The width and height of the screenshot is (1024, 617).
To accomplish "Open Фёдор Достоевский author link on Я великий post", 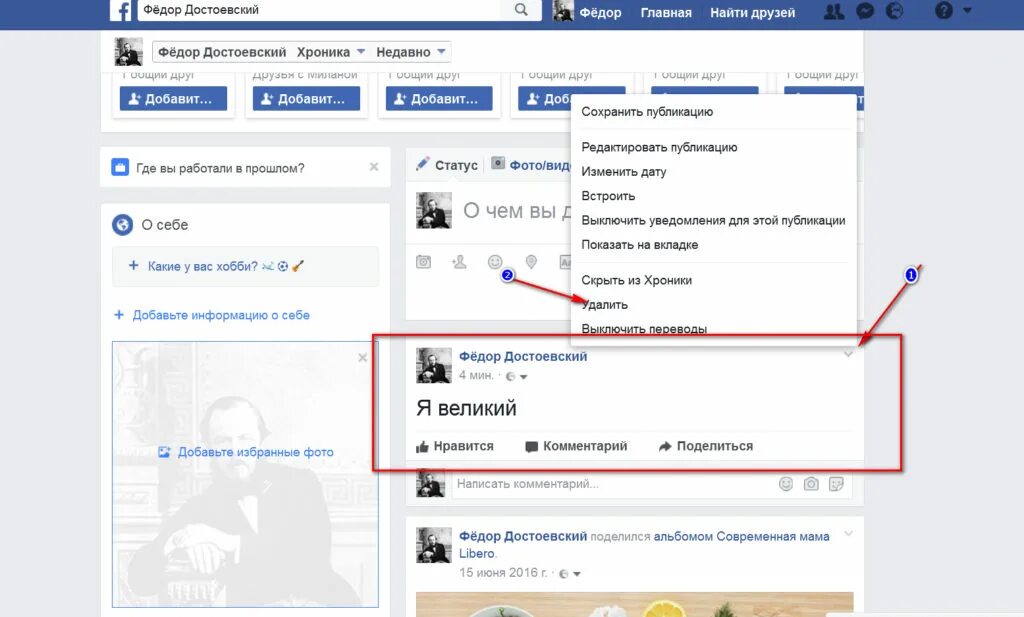I will (522, 356).
